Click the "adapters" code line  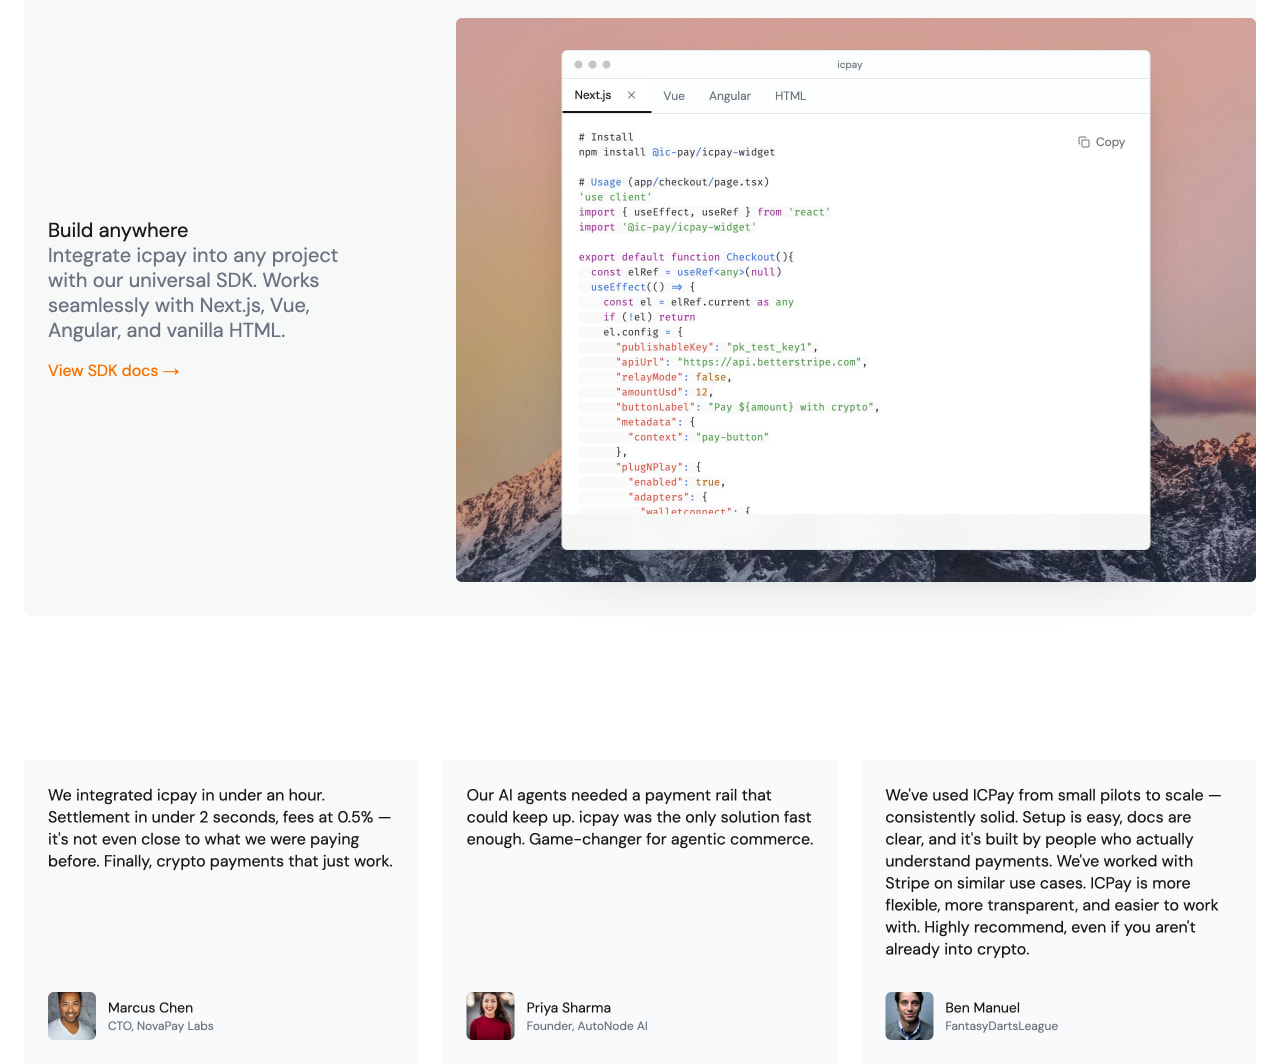coord(668,497)
